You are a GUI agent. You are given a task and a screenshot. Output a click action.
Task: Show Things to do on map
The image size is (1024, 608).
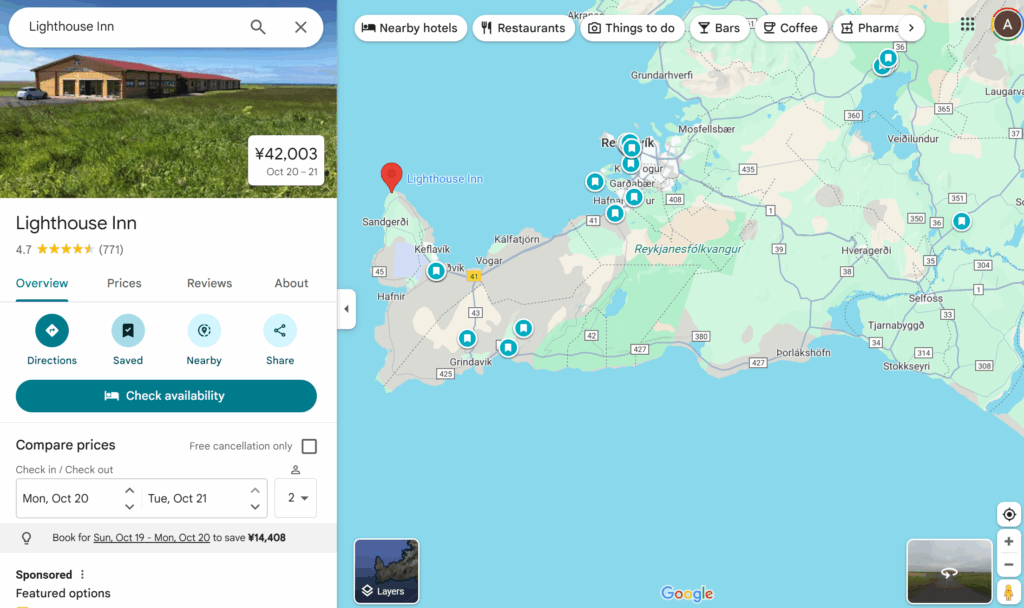632,28
